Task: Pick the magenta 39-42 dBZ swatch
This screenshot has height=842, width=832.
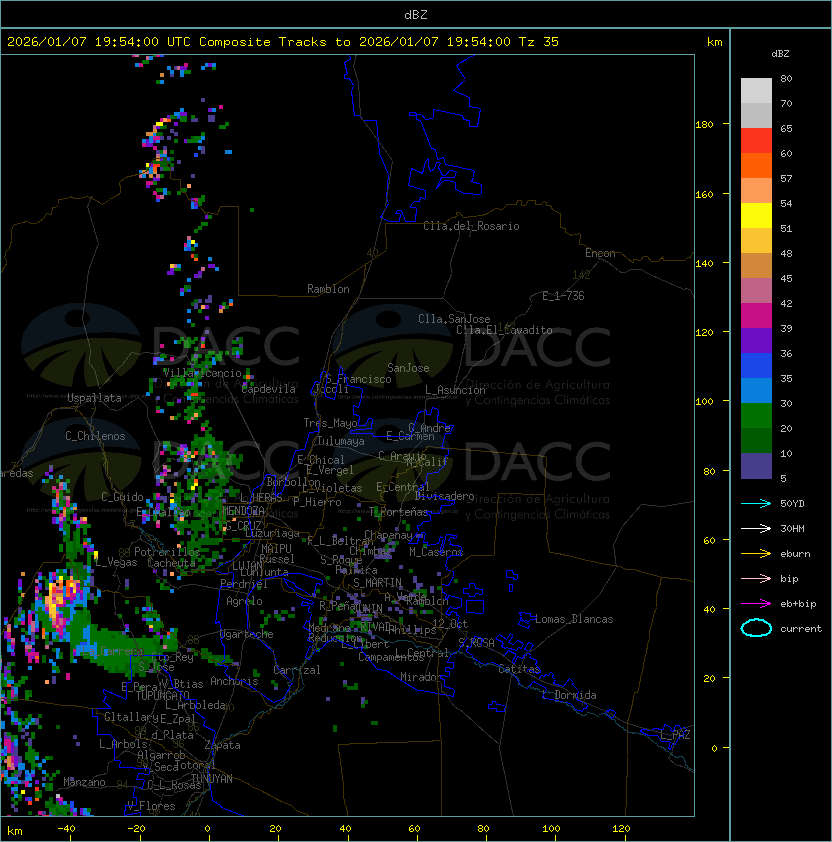Action: click(756, 316)
